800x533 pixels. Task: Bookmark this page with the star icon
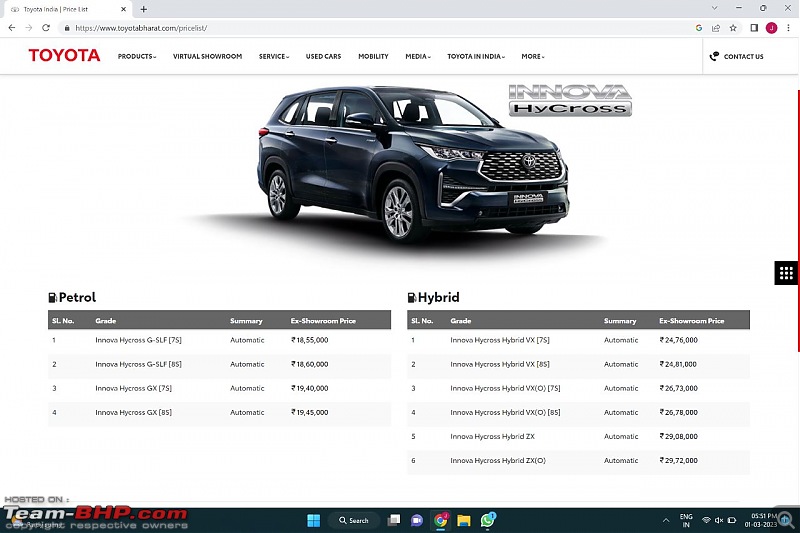[x=733, y=28]
